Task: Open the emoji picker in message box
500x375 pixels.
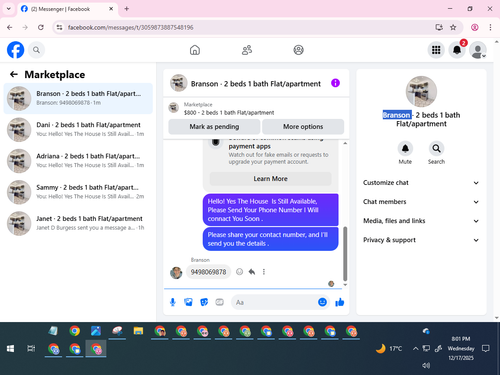Action: [x=322, y=302]
